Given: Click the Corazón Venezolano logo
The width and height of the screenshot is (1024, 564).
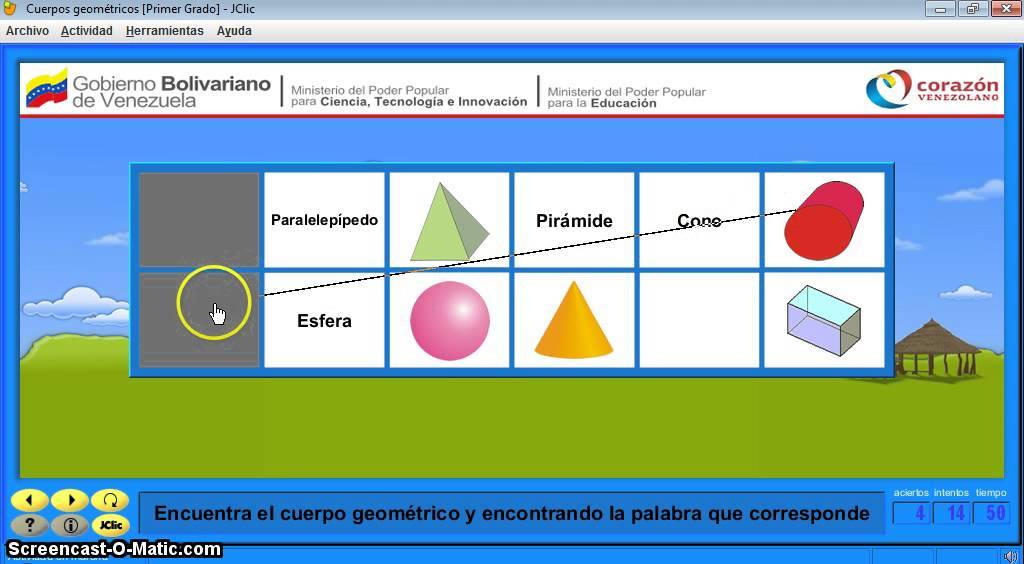Looking at the screenshot, I should click(x=933, y=89).
